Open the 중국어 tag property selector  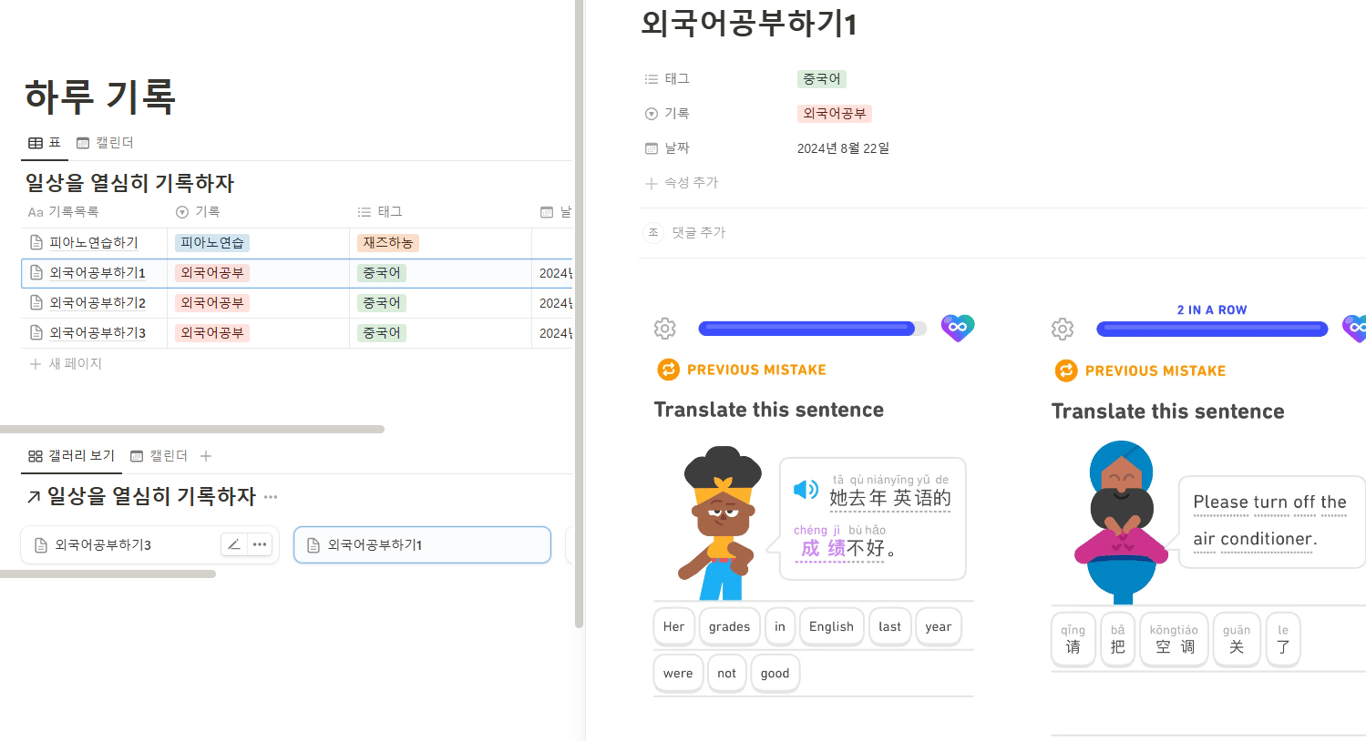pos(821,78)
